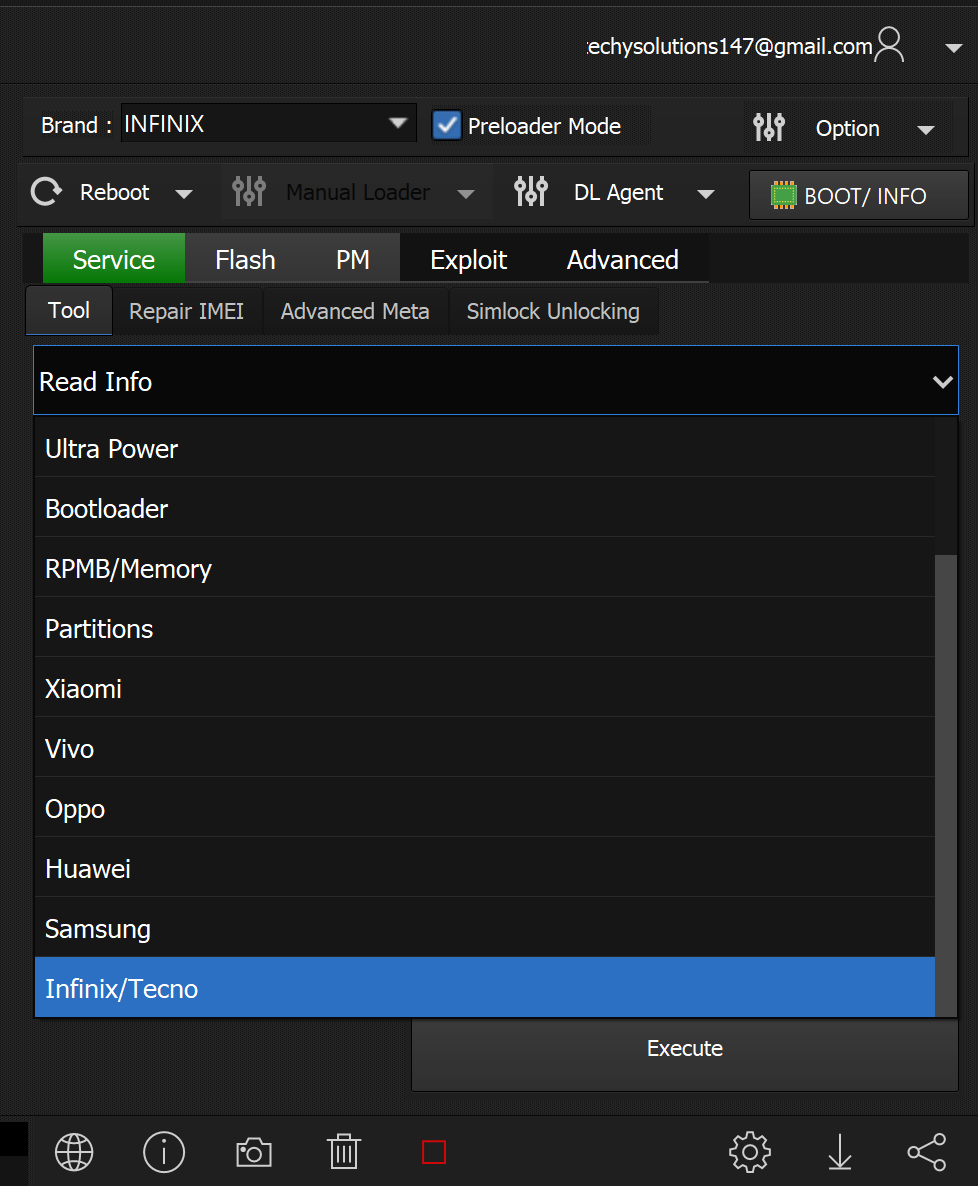Click the globe language icon
Image resolution: width=978 pixels, height=1186 pixels.
(x=74, y=1152)
